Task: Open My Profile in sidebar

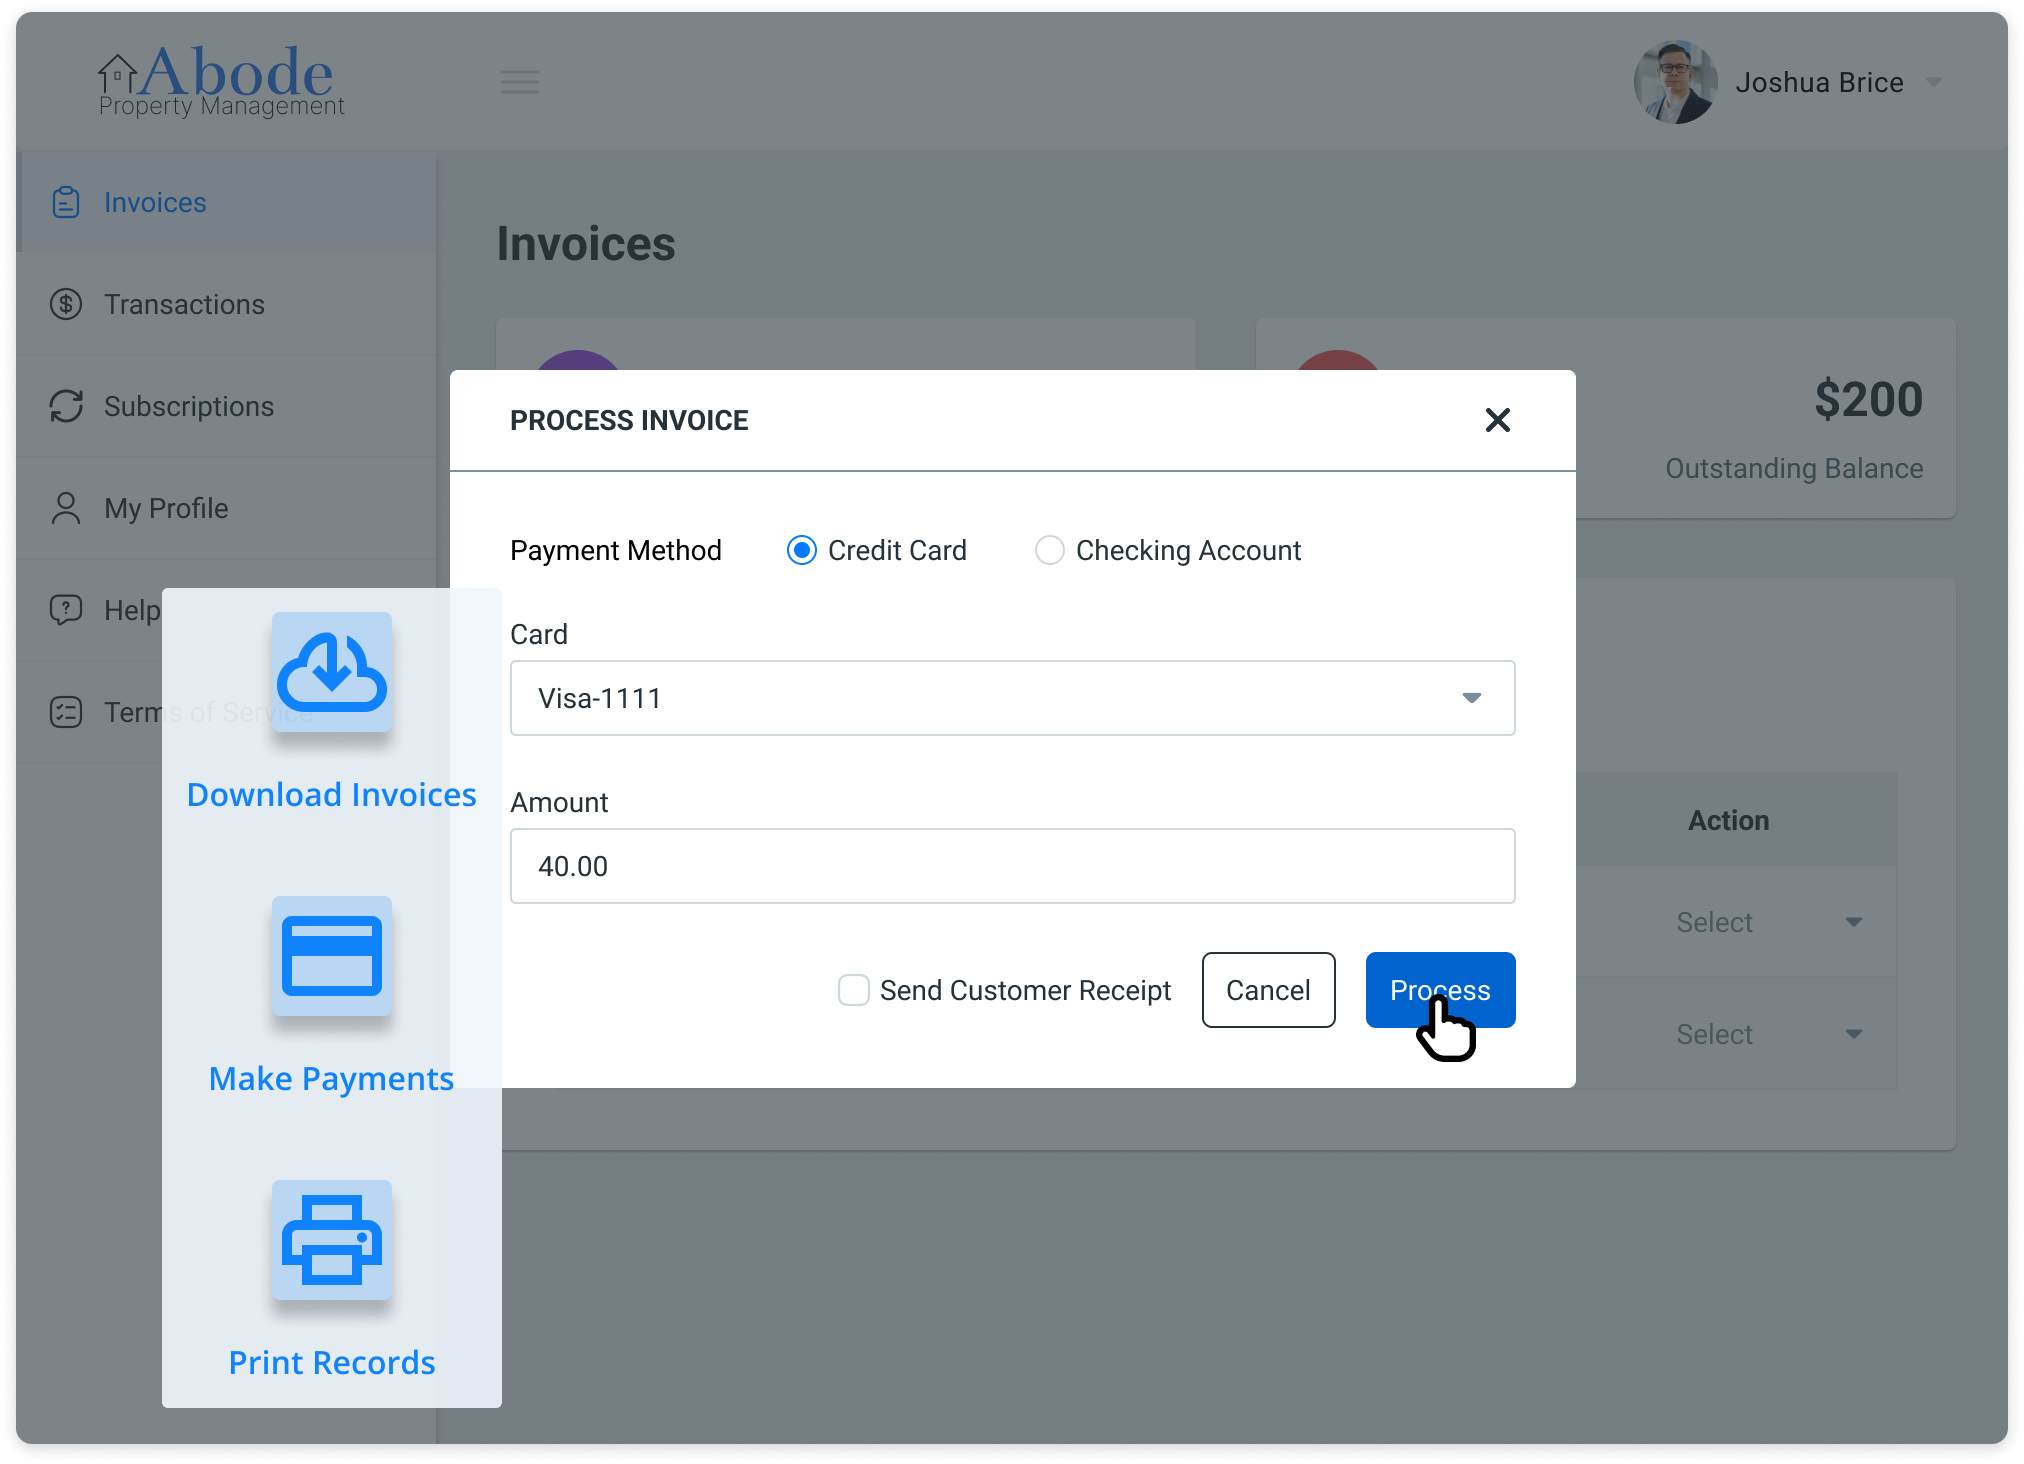Action: [228, 508]
